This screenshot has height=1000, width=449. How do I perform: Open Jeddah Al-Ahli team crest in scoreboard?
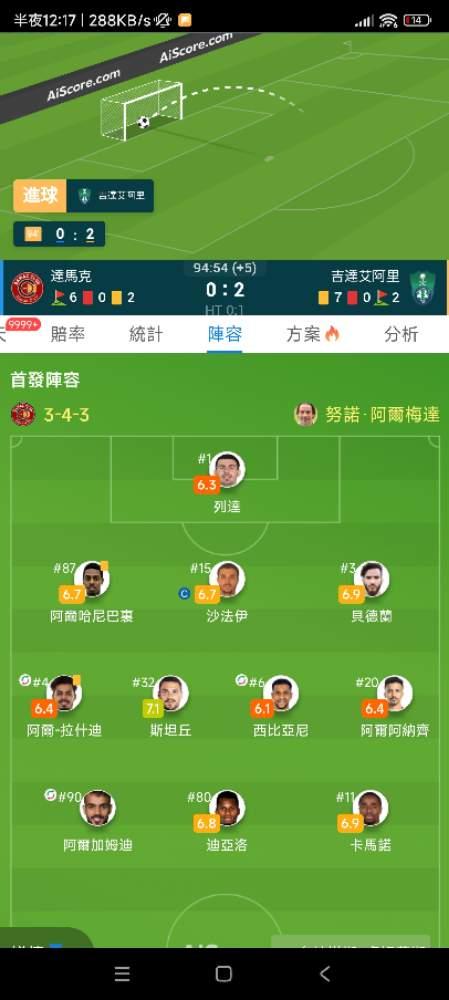click(421, 288)
